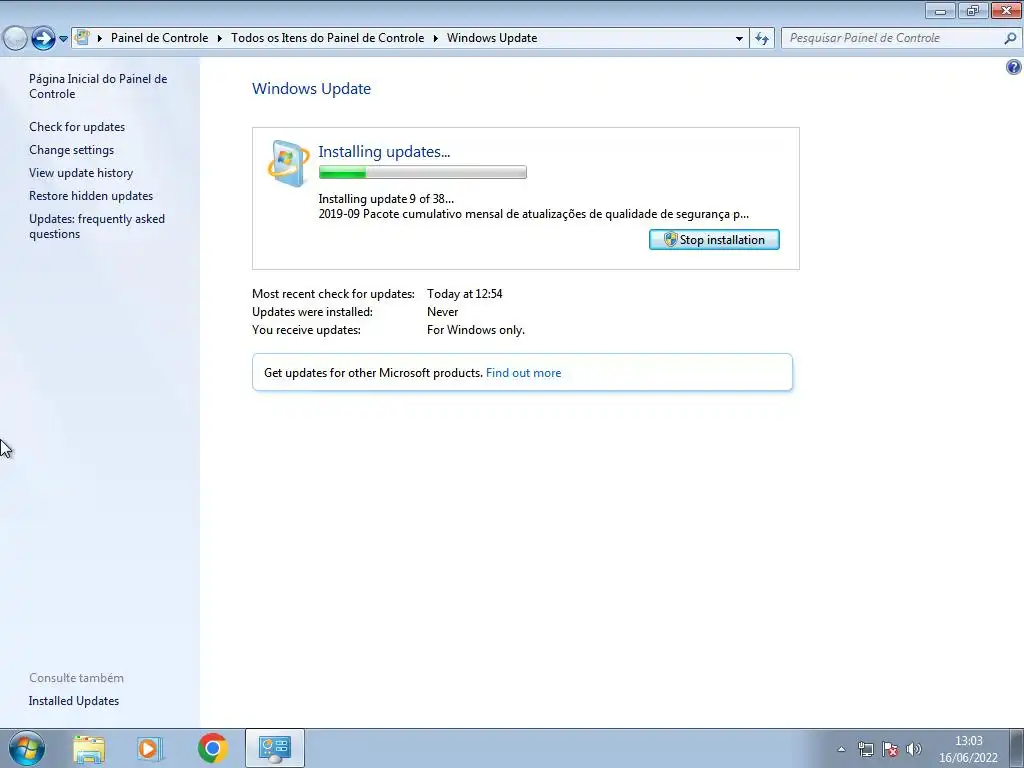
Task: Click the Find out more link
Action: coord(523,373)
